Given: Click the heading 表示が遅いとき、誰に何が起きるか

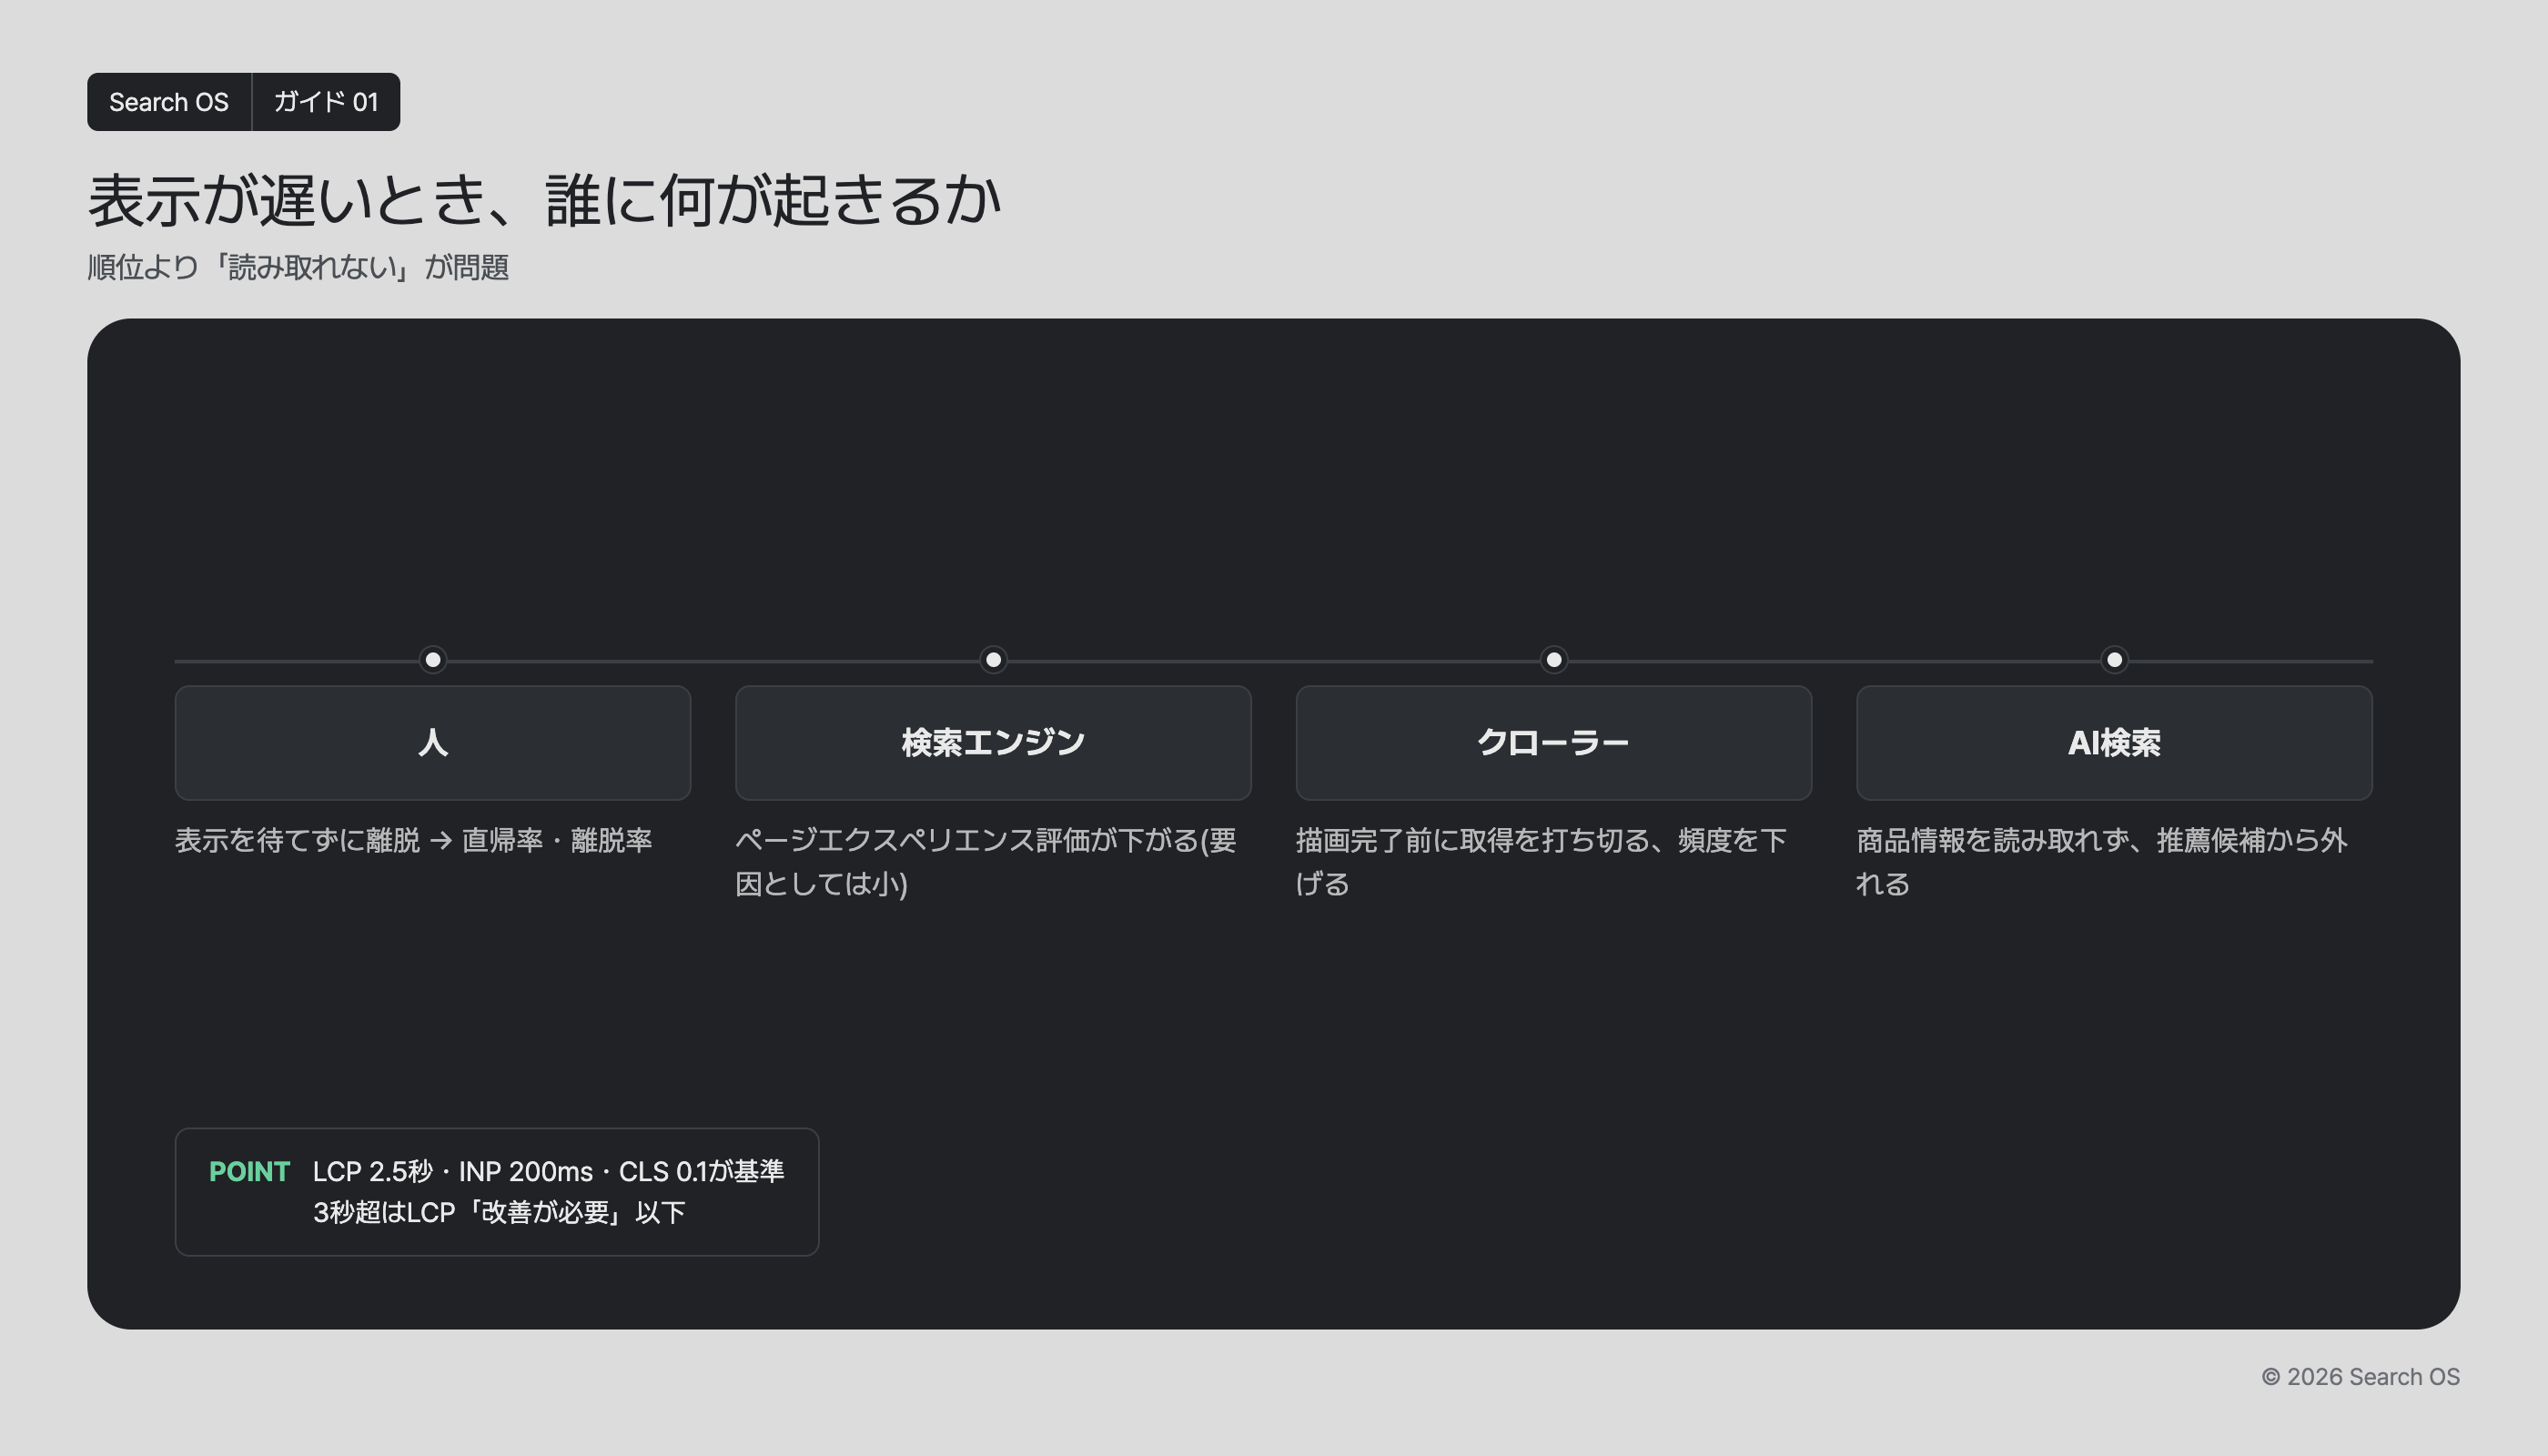Looking at the screenshot, I should point(545,200).
